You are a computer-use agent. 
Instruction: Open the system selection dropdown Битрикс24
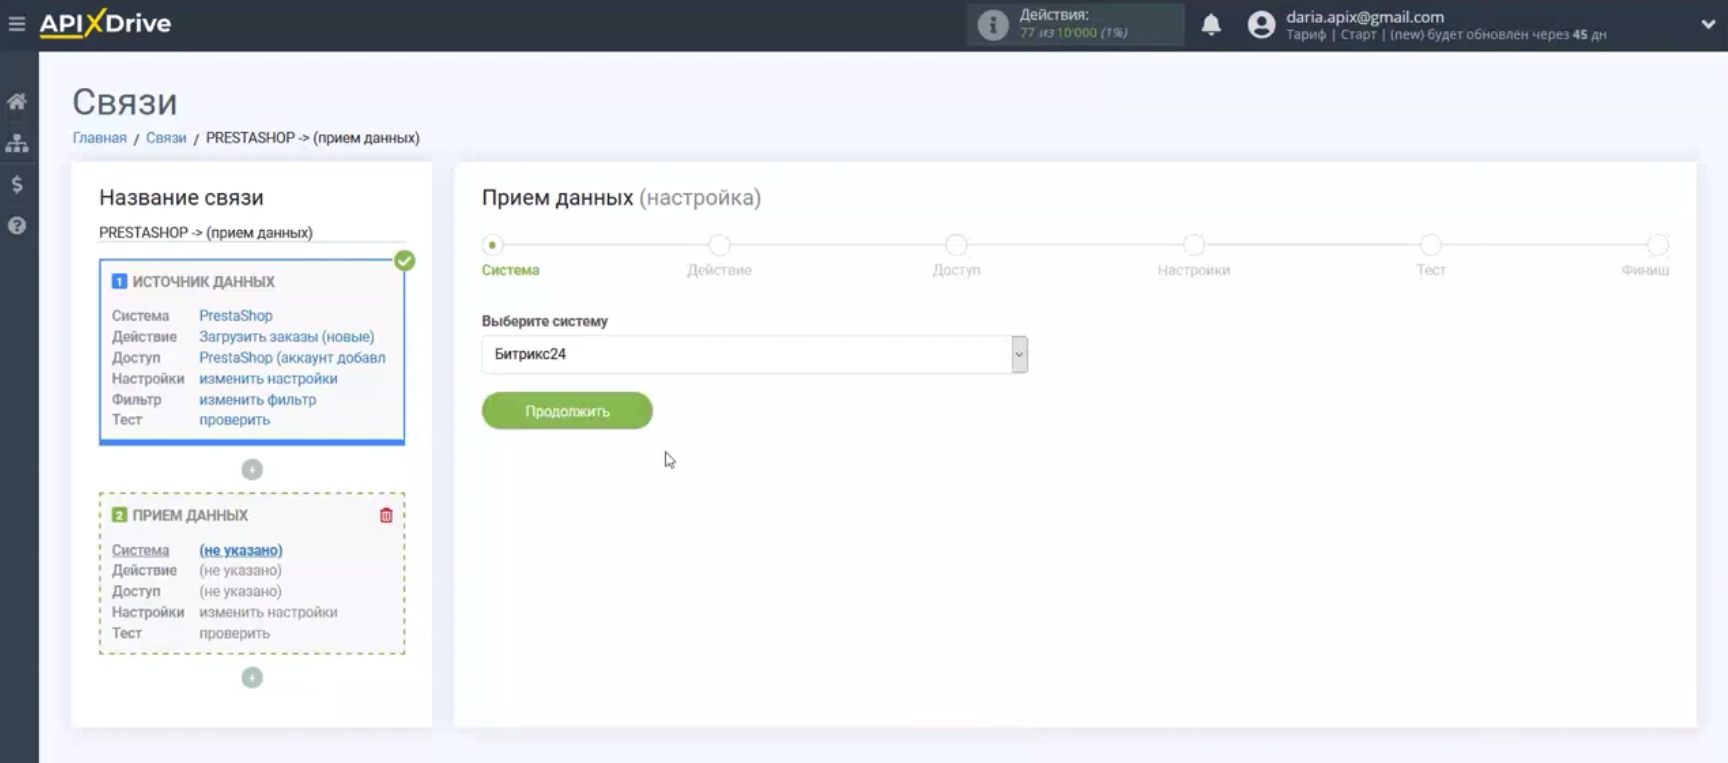coord(754,354)
